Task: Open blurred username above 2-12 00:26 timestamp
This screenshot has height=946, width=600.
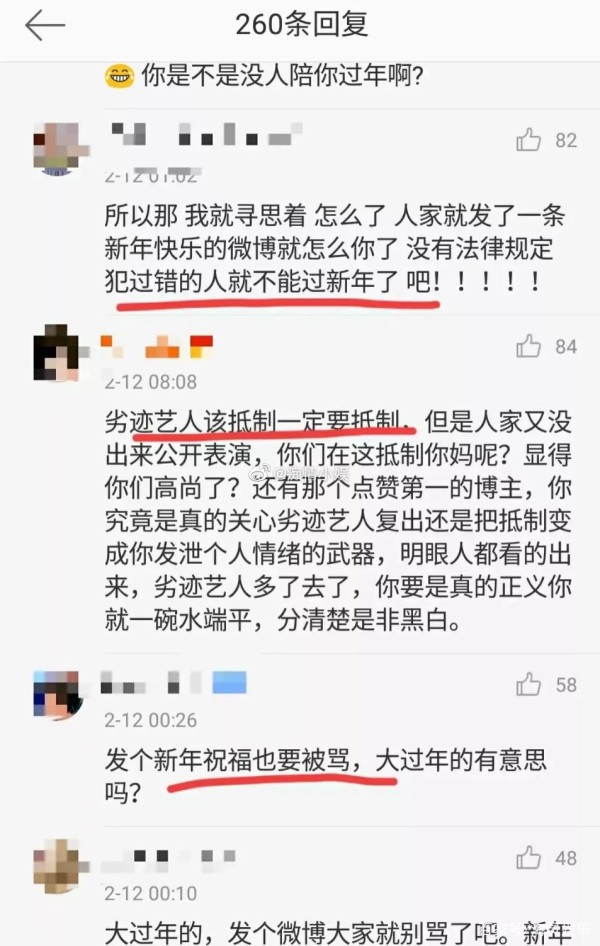Action: (x=174, y=682)
